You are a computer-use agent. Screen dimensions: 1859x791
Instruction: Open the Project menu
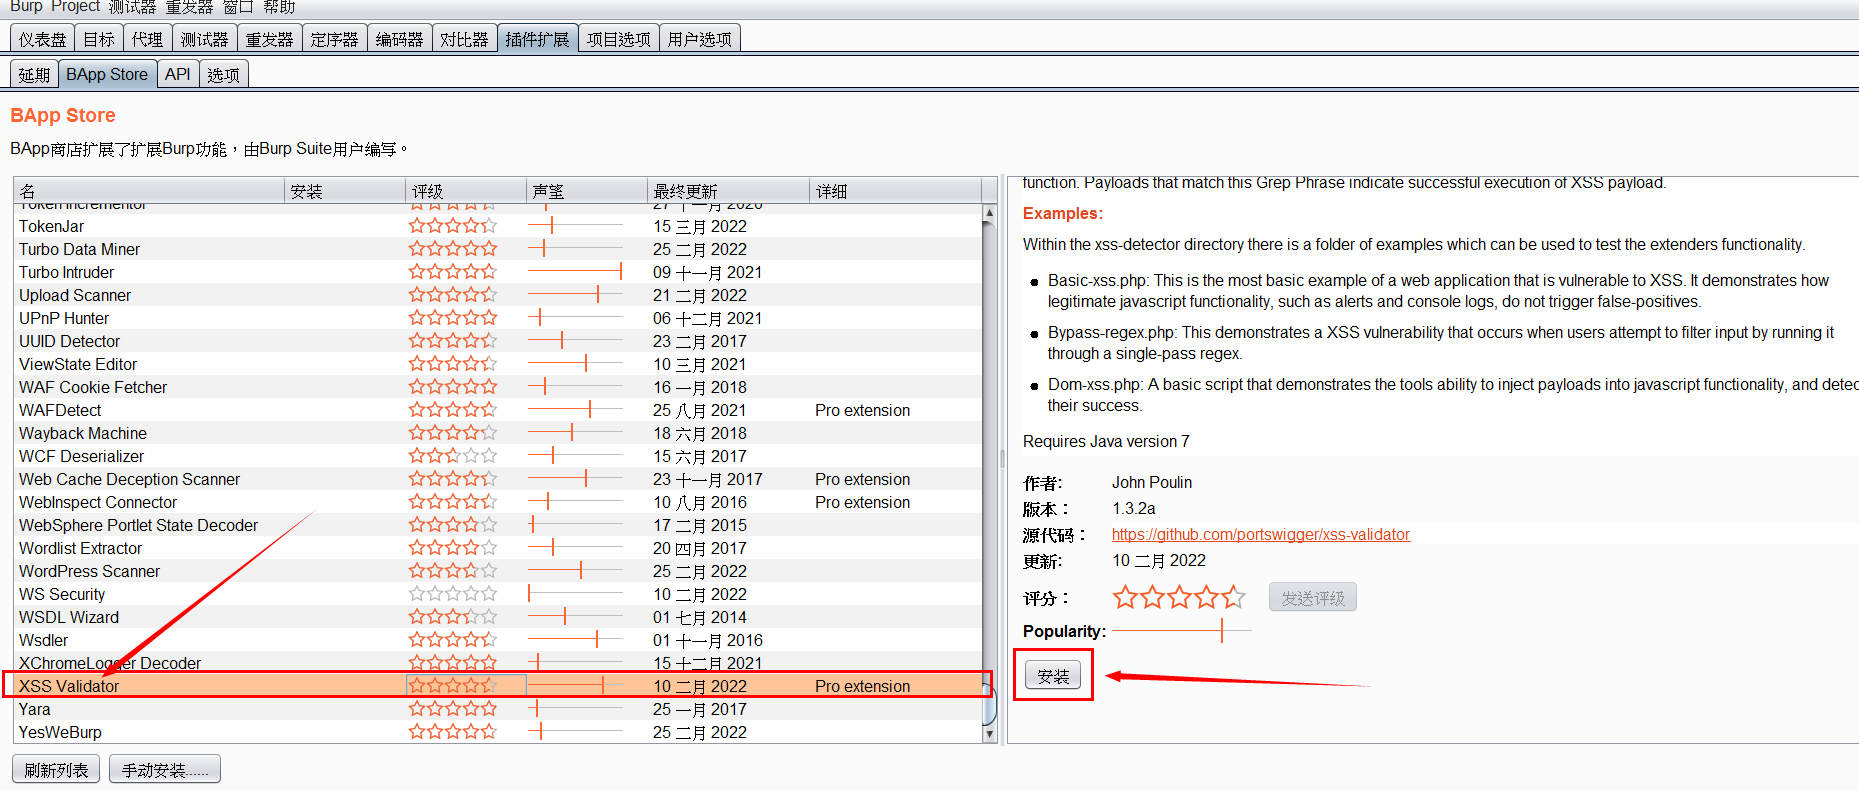[76, 6]
